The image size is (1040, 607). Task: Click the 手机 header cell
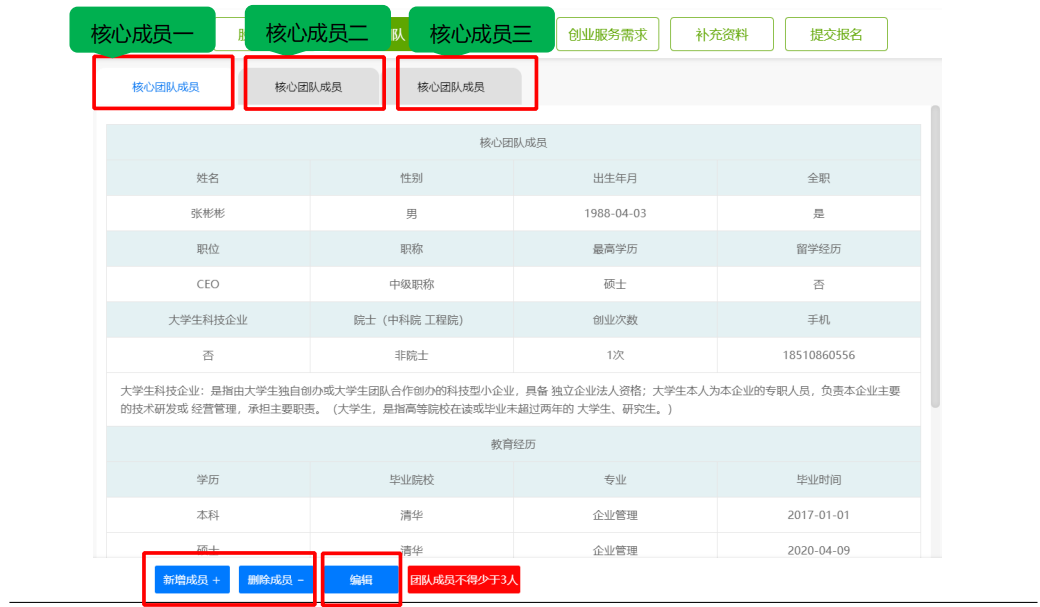(x=818, y=320)
